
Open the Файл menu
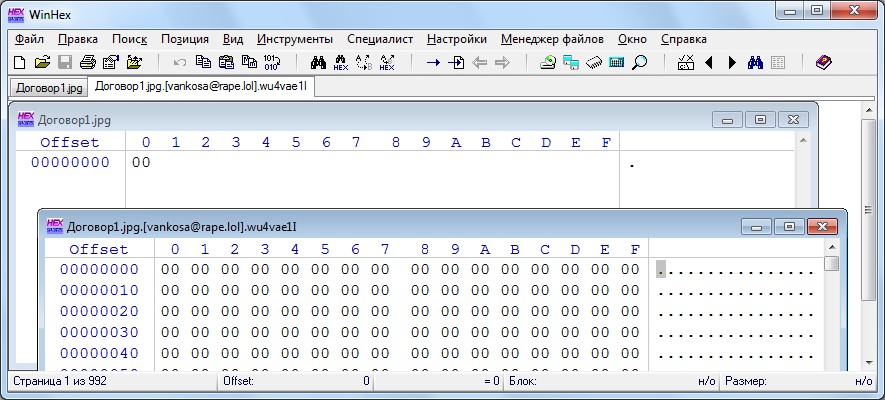pos(29,39)
